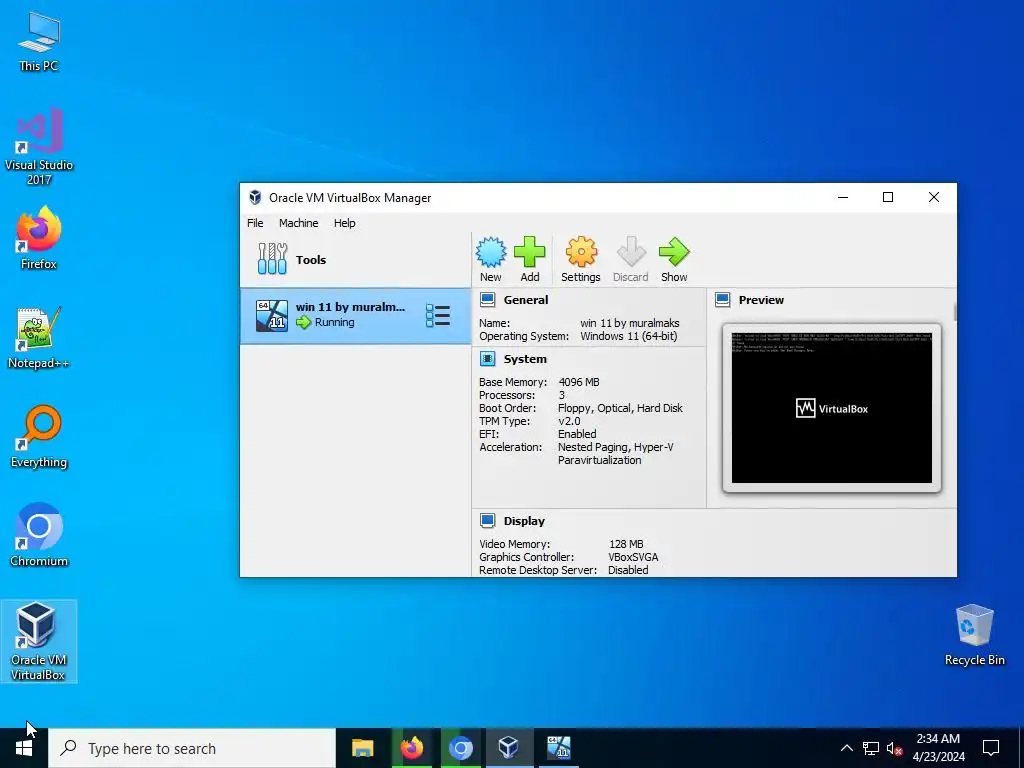Open Oracle VM VirtualBox desktop shortcut
This screenshot has height=768, width=1024.
tap(39, 641)
